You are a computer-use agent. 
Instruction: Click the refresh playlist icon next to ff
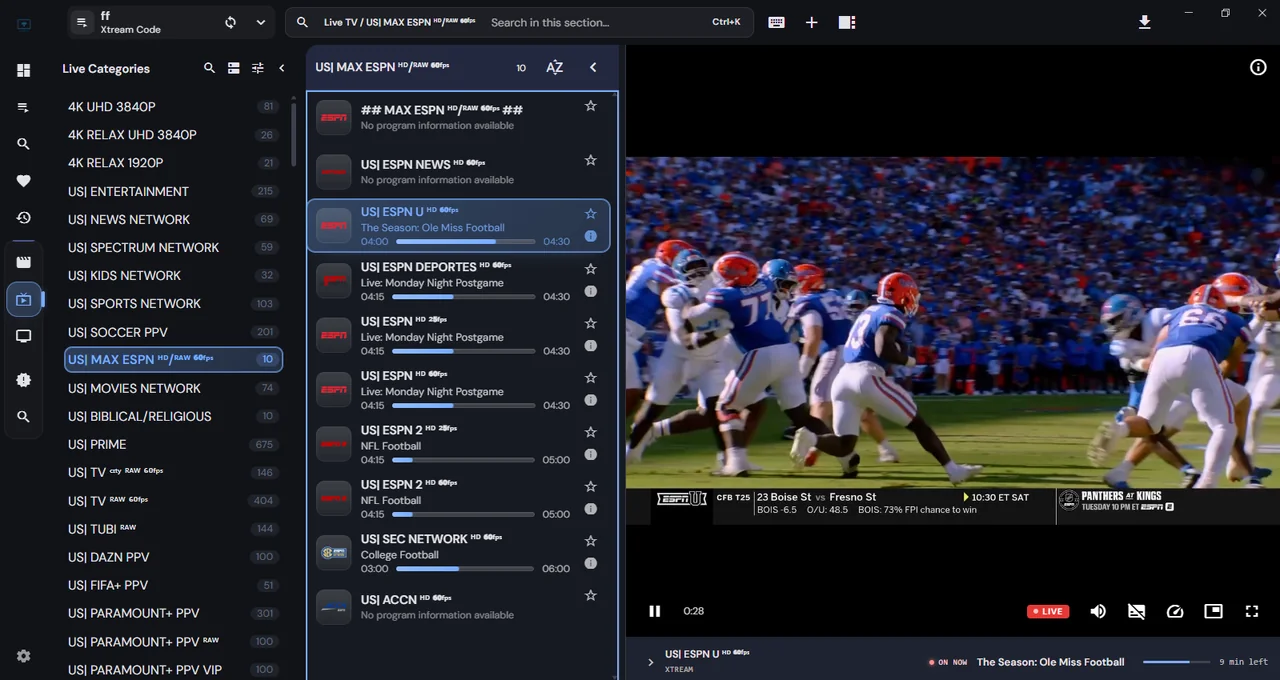pos(231,22)
